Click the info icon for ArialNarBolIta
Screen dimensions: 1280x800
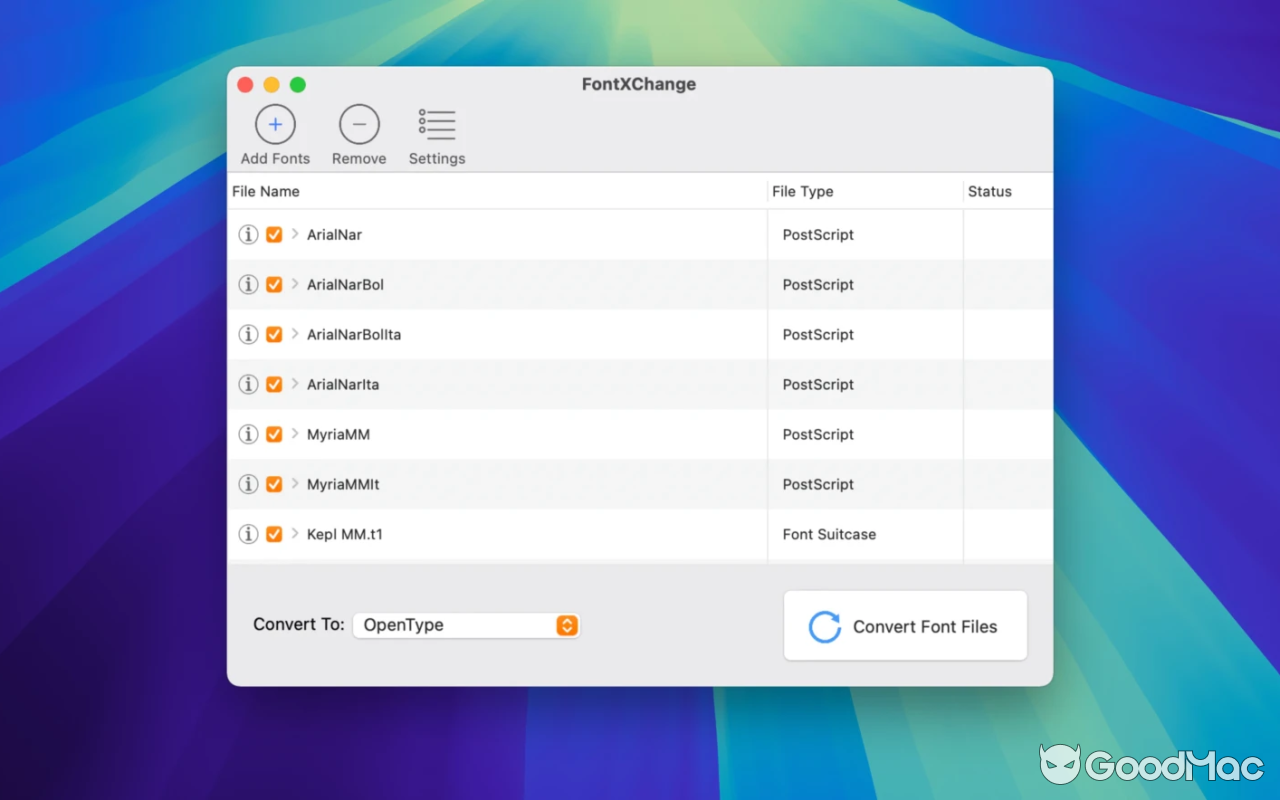(248, 334)
